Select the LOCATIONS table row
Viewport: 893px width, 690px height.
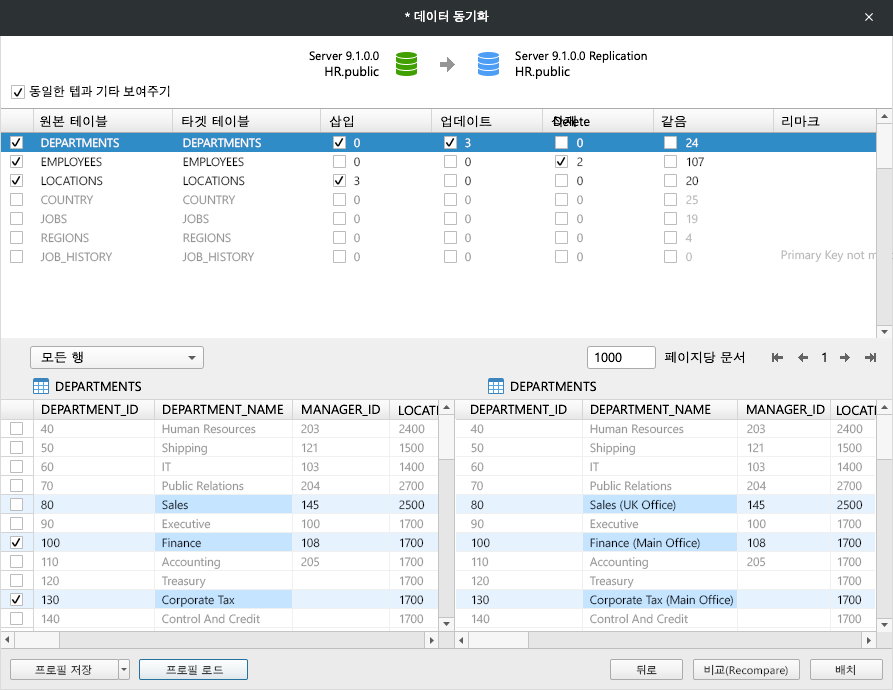[x=72, y=181]
